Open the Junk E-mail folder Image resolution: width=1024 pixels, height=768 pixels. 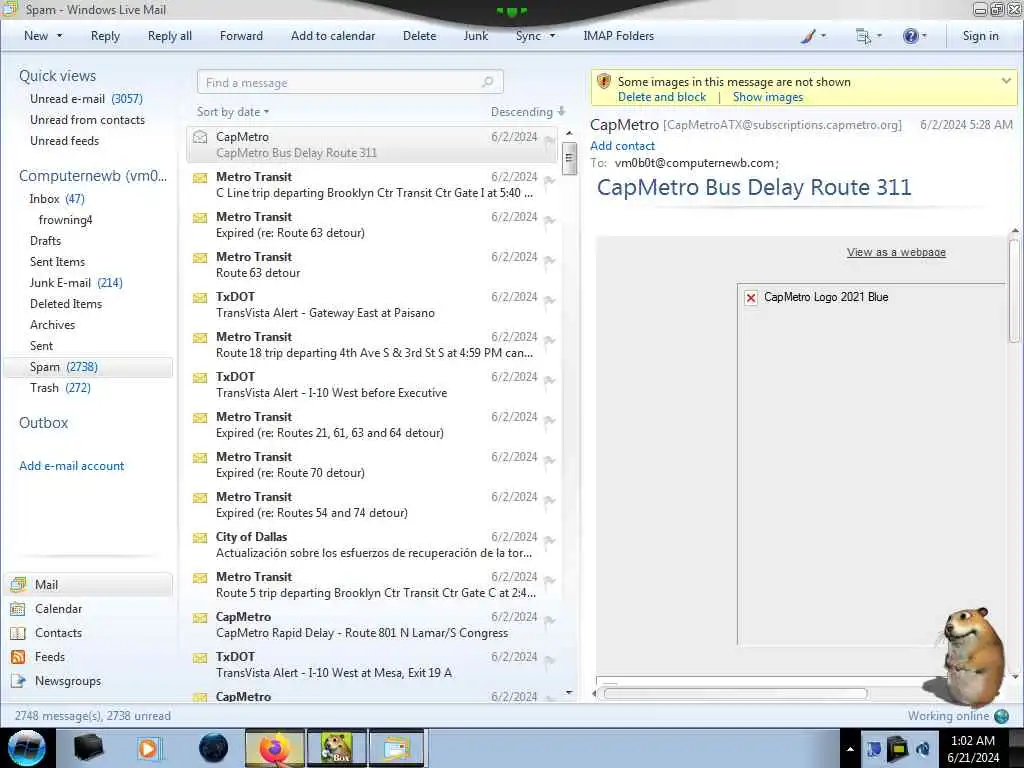76,283
